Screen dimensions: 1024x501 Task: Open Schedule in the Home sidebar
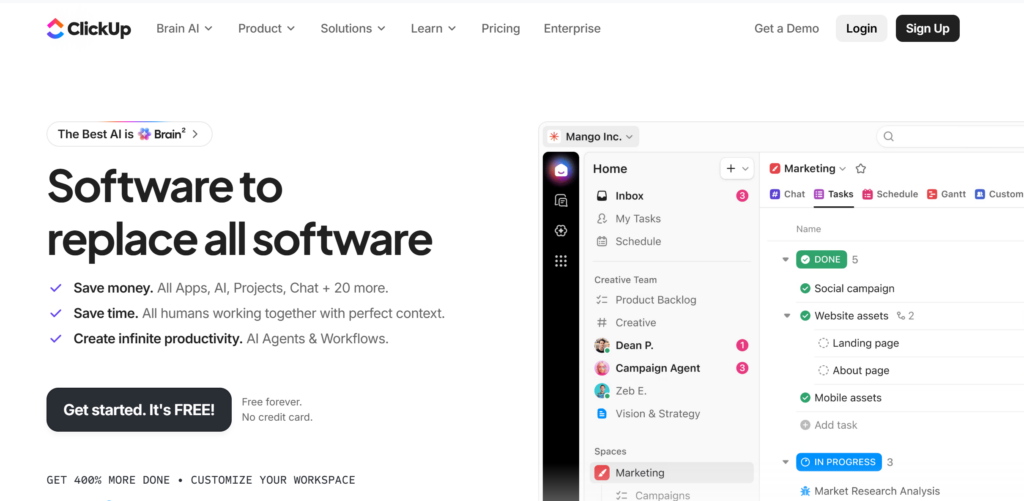[x=671, y=242]
